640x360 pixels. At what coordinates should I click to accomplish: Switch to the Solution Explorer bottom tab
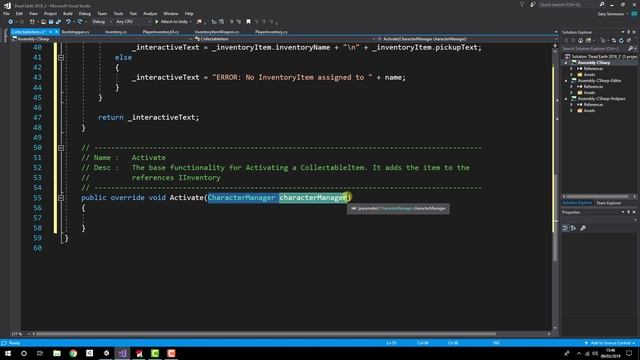click(x=577, y=203)
